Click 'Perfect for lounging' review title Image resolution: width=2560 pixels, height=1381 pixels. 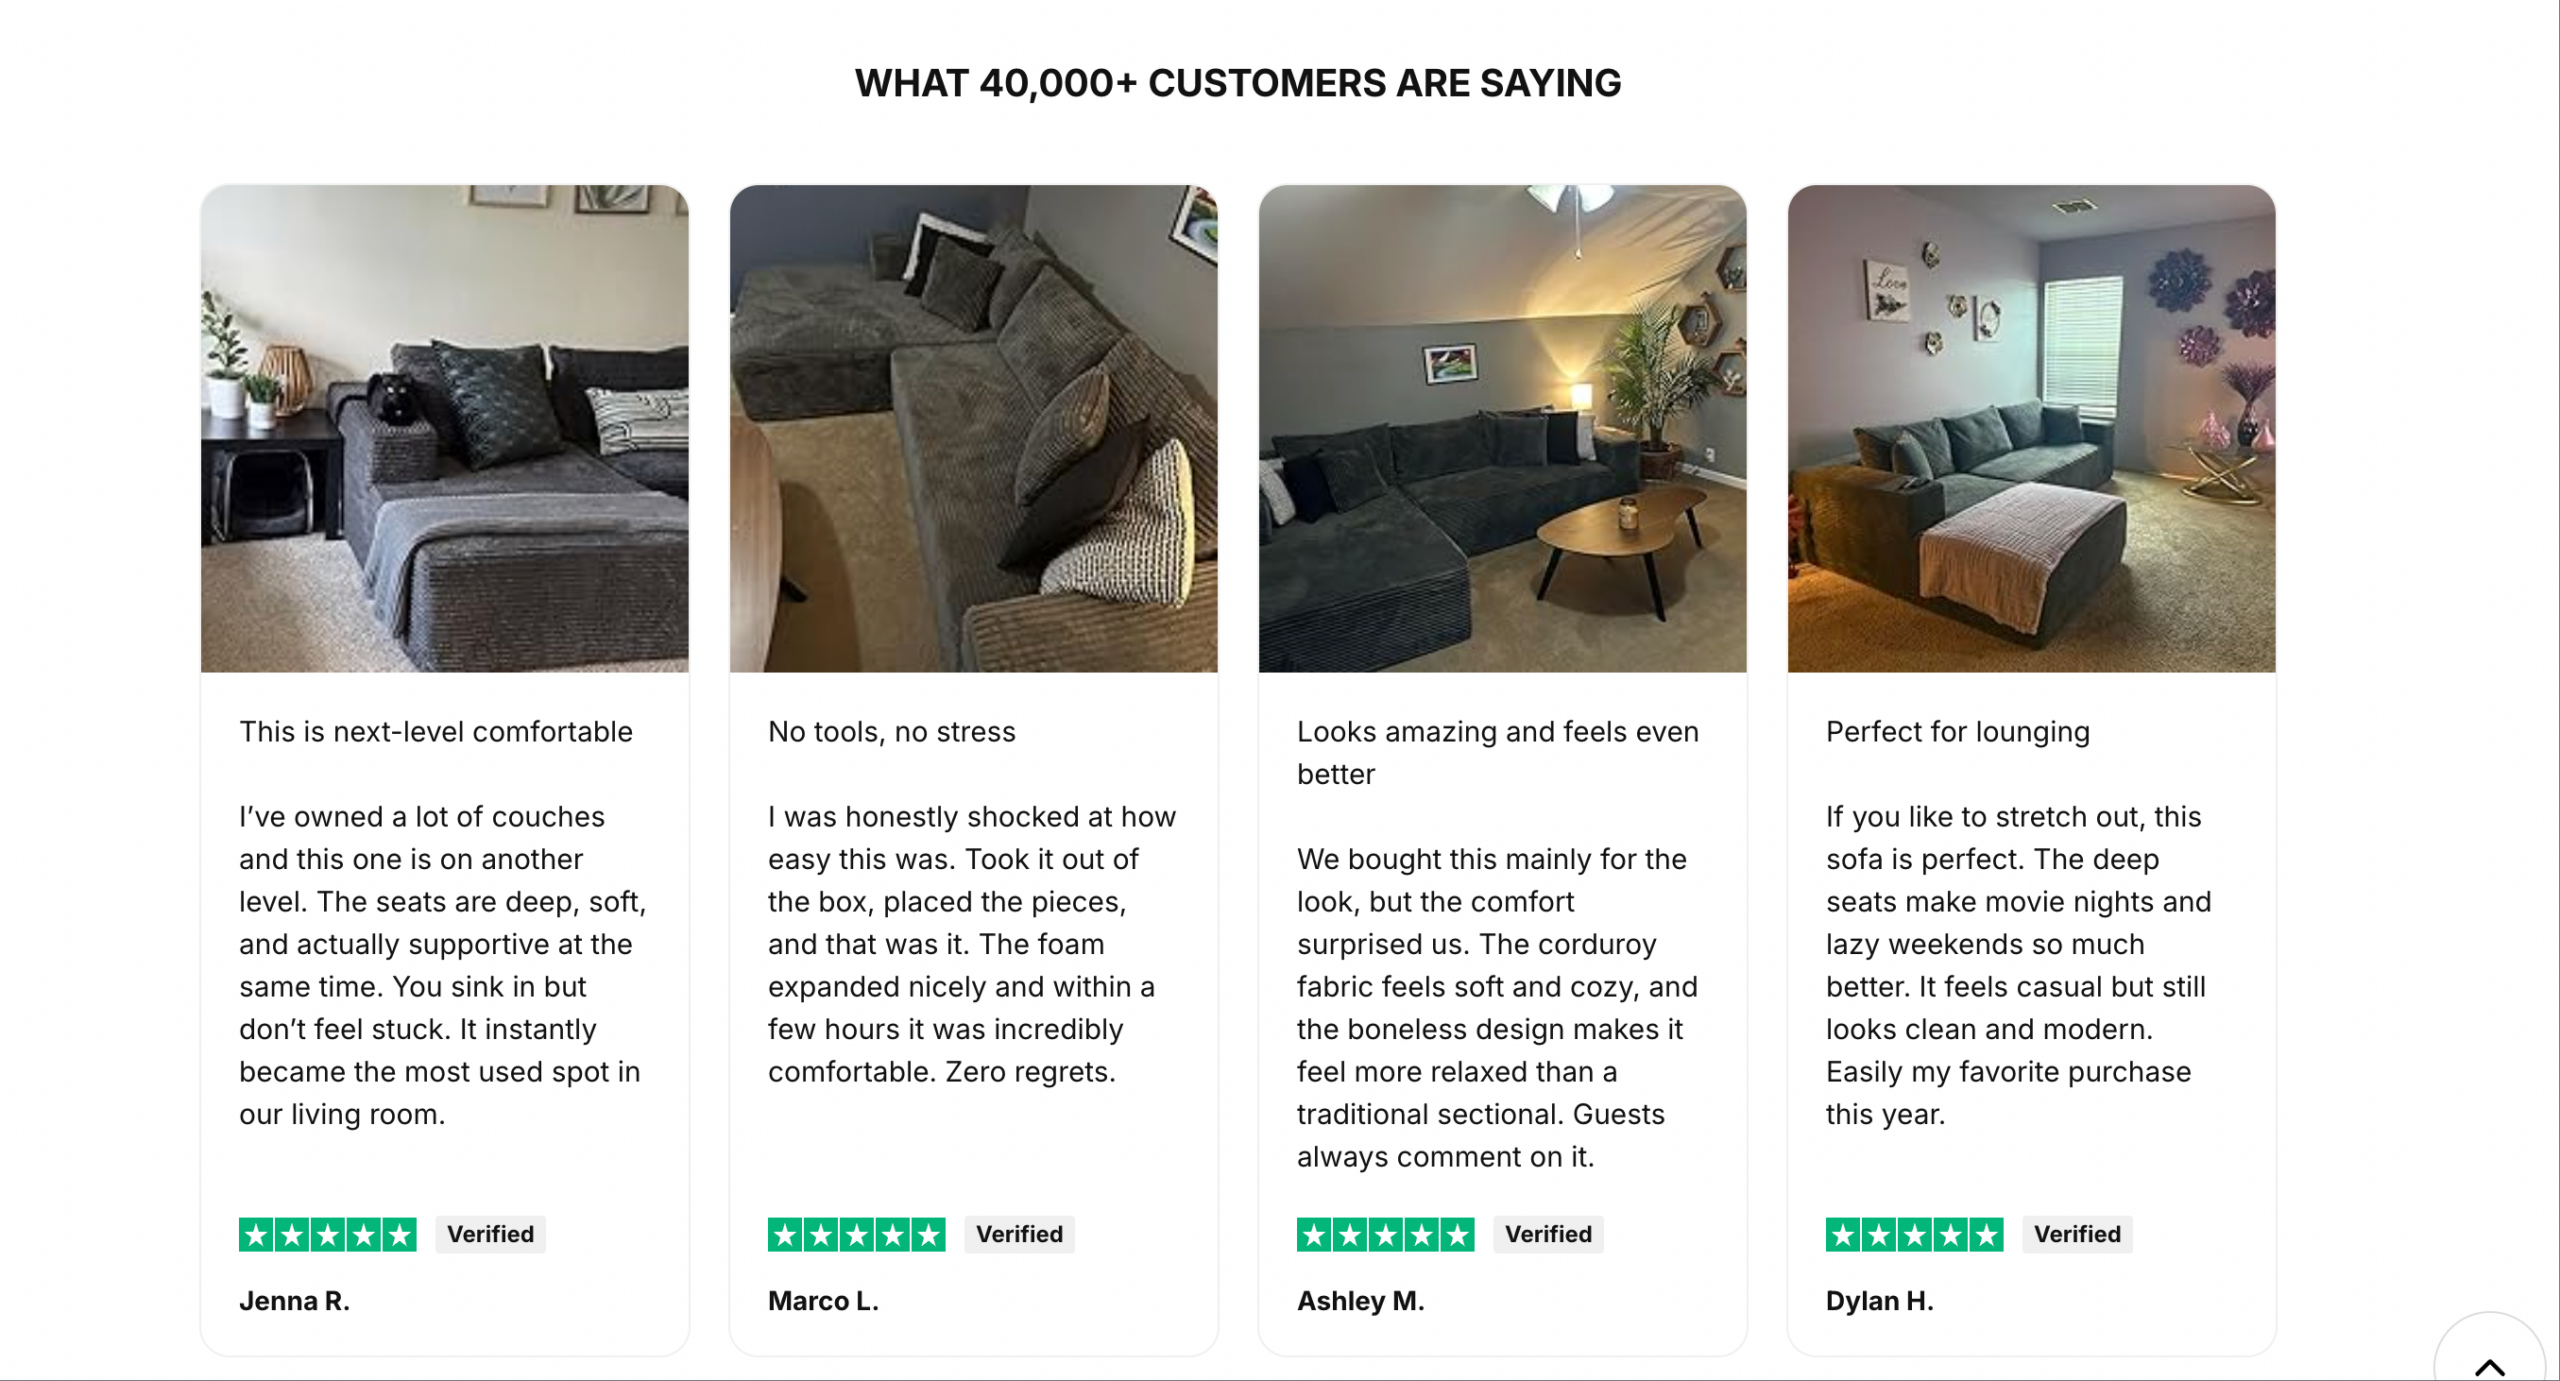click(x=1957, y=732)
